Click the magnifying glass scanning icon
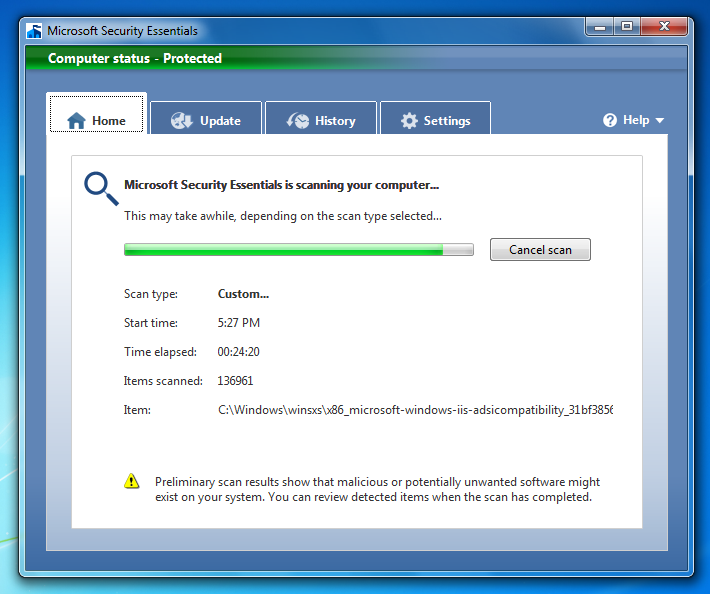The height and width of the screenshot is (594, 710). pos(101,188)
